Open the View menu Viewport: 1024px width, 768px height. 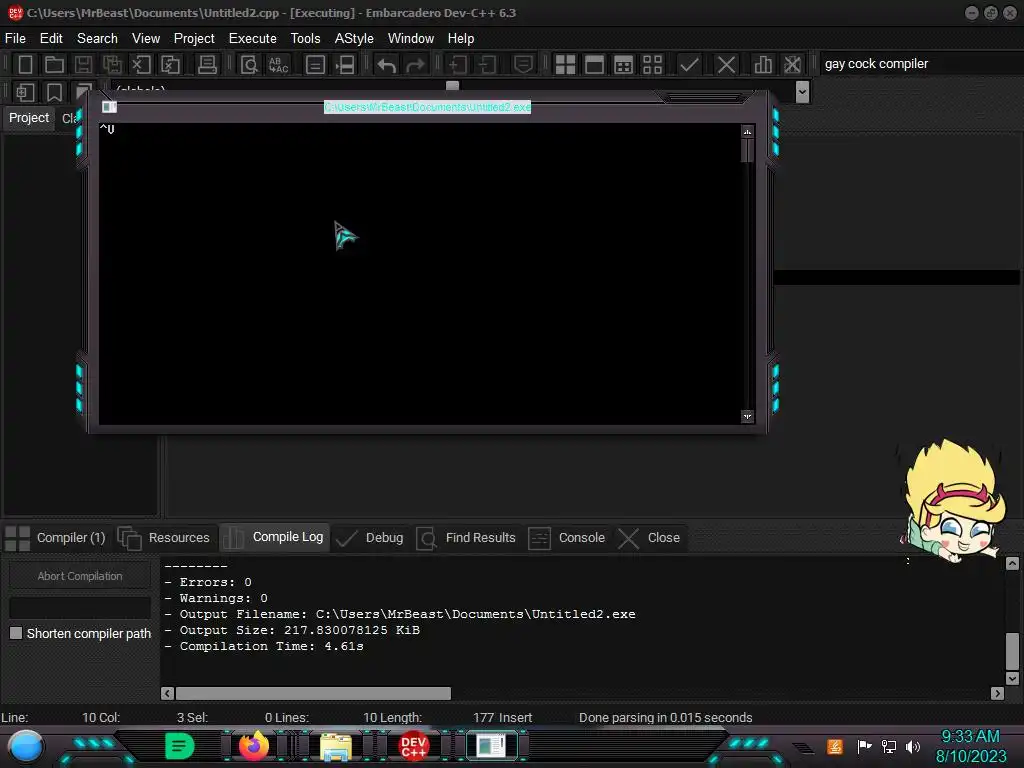146,39
